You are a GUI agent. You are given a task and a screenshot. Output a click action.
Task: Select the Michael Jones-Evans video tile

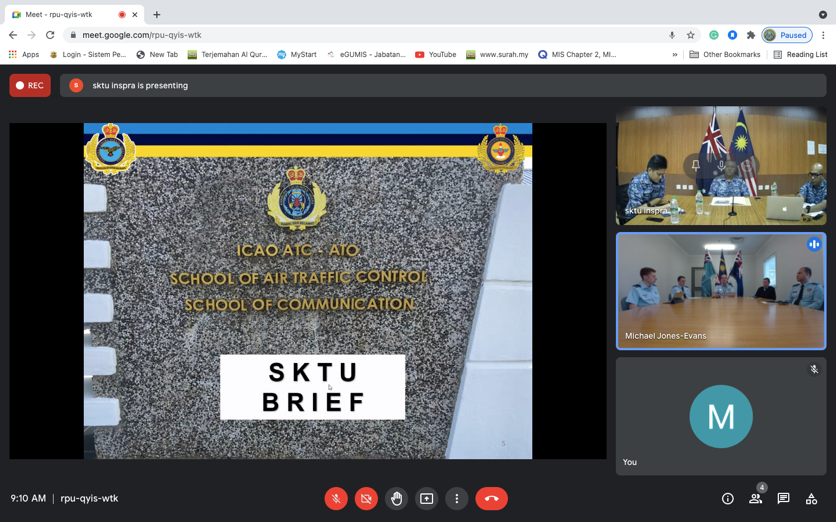click(721, 291)
